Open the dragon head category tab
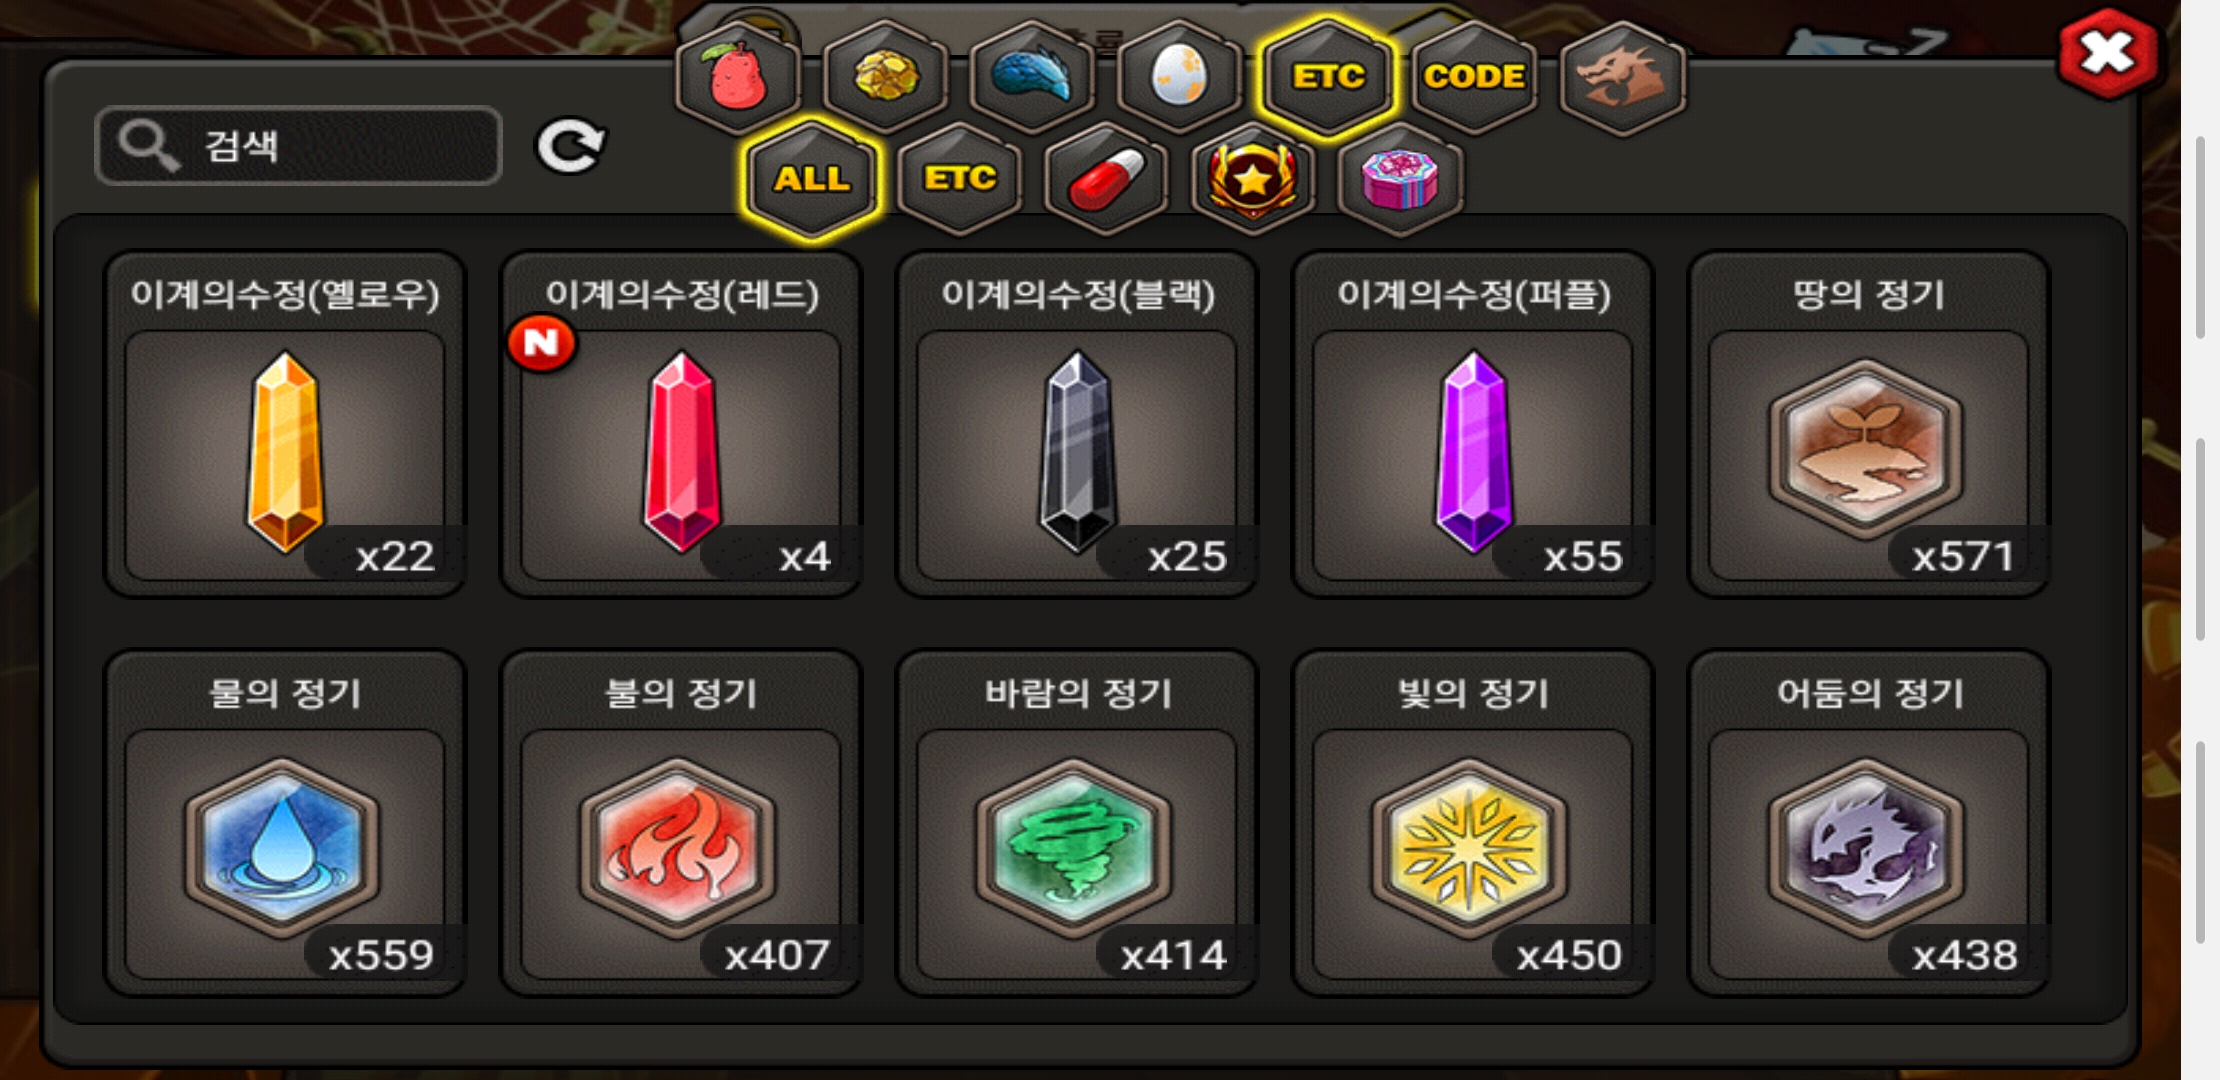 (1622, 77)
